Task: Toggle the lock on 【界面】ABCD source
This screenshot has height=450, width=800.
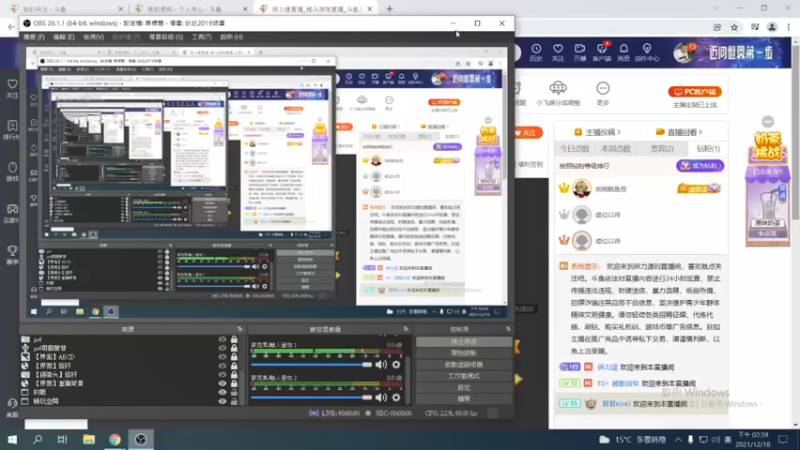Action: point(234,357)
